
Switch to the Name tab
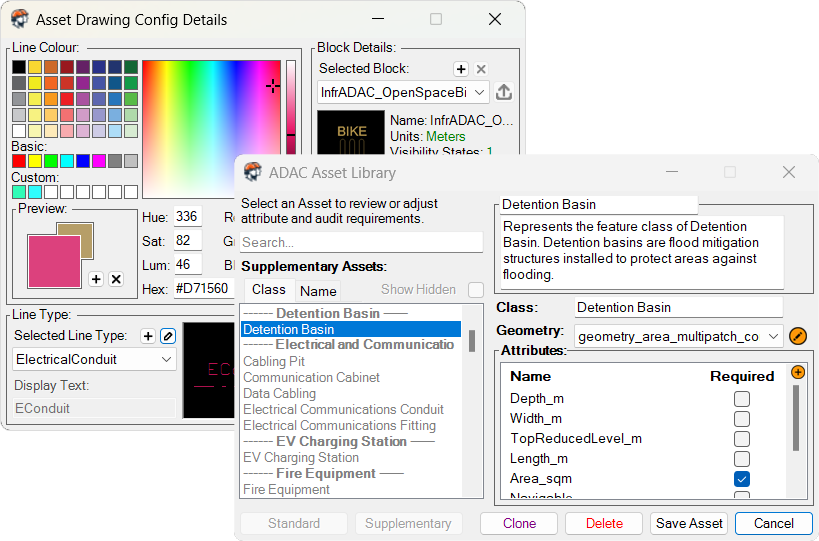(x=318, y=291)
